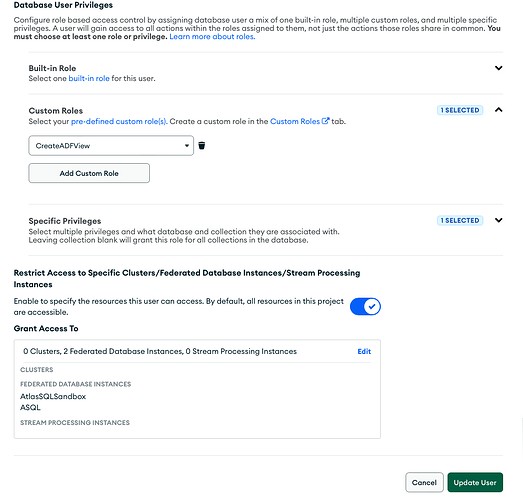Click the 1 SELECTED badge in Custom Roles
Viewport: 523px width, 500px height.
pyautogui.click(x=460, y=110)
